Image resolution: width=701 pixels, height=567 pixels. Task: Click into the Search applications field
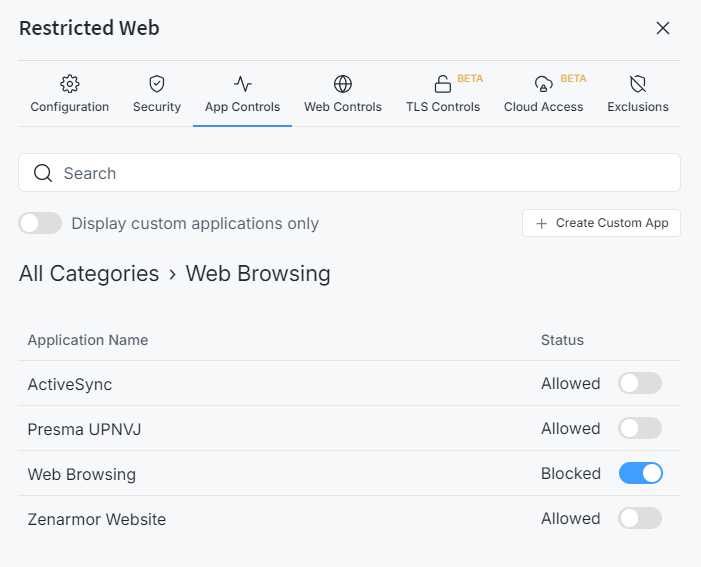pos(350,173)
